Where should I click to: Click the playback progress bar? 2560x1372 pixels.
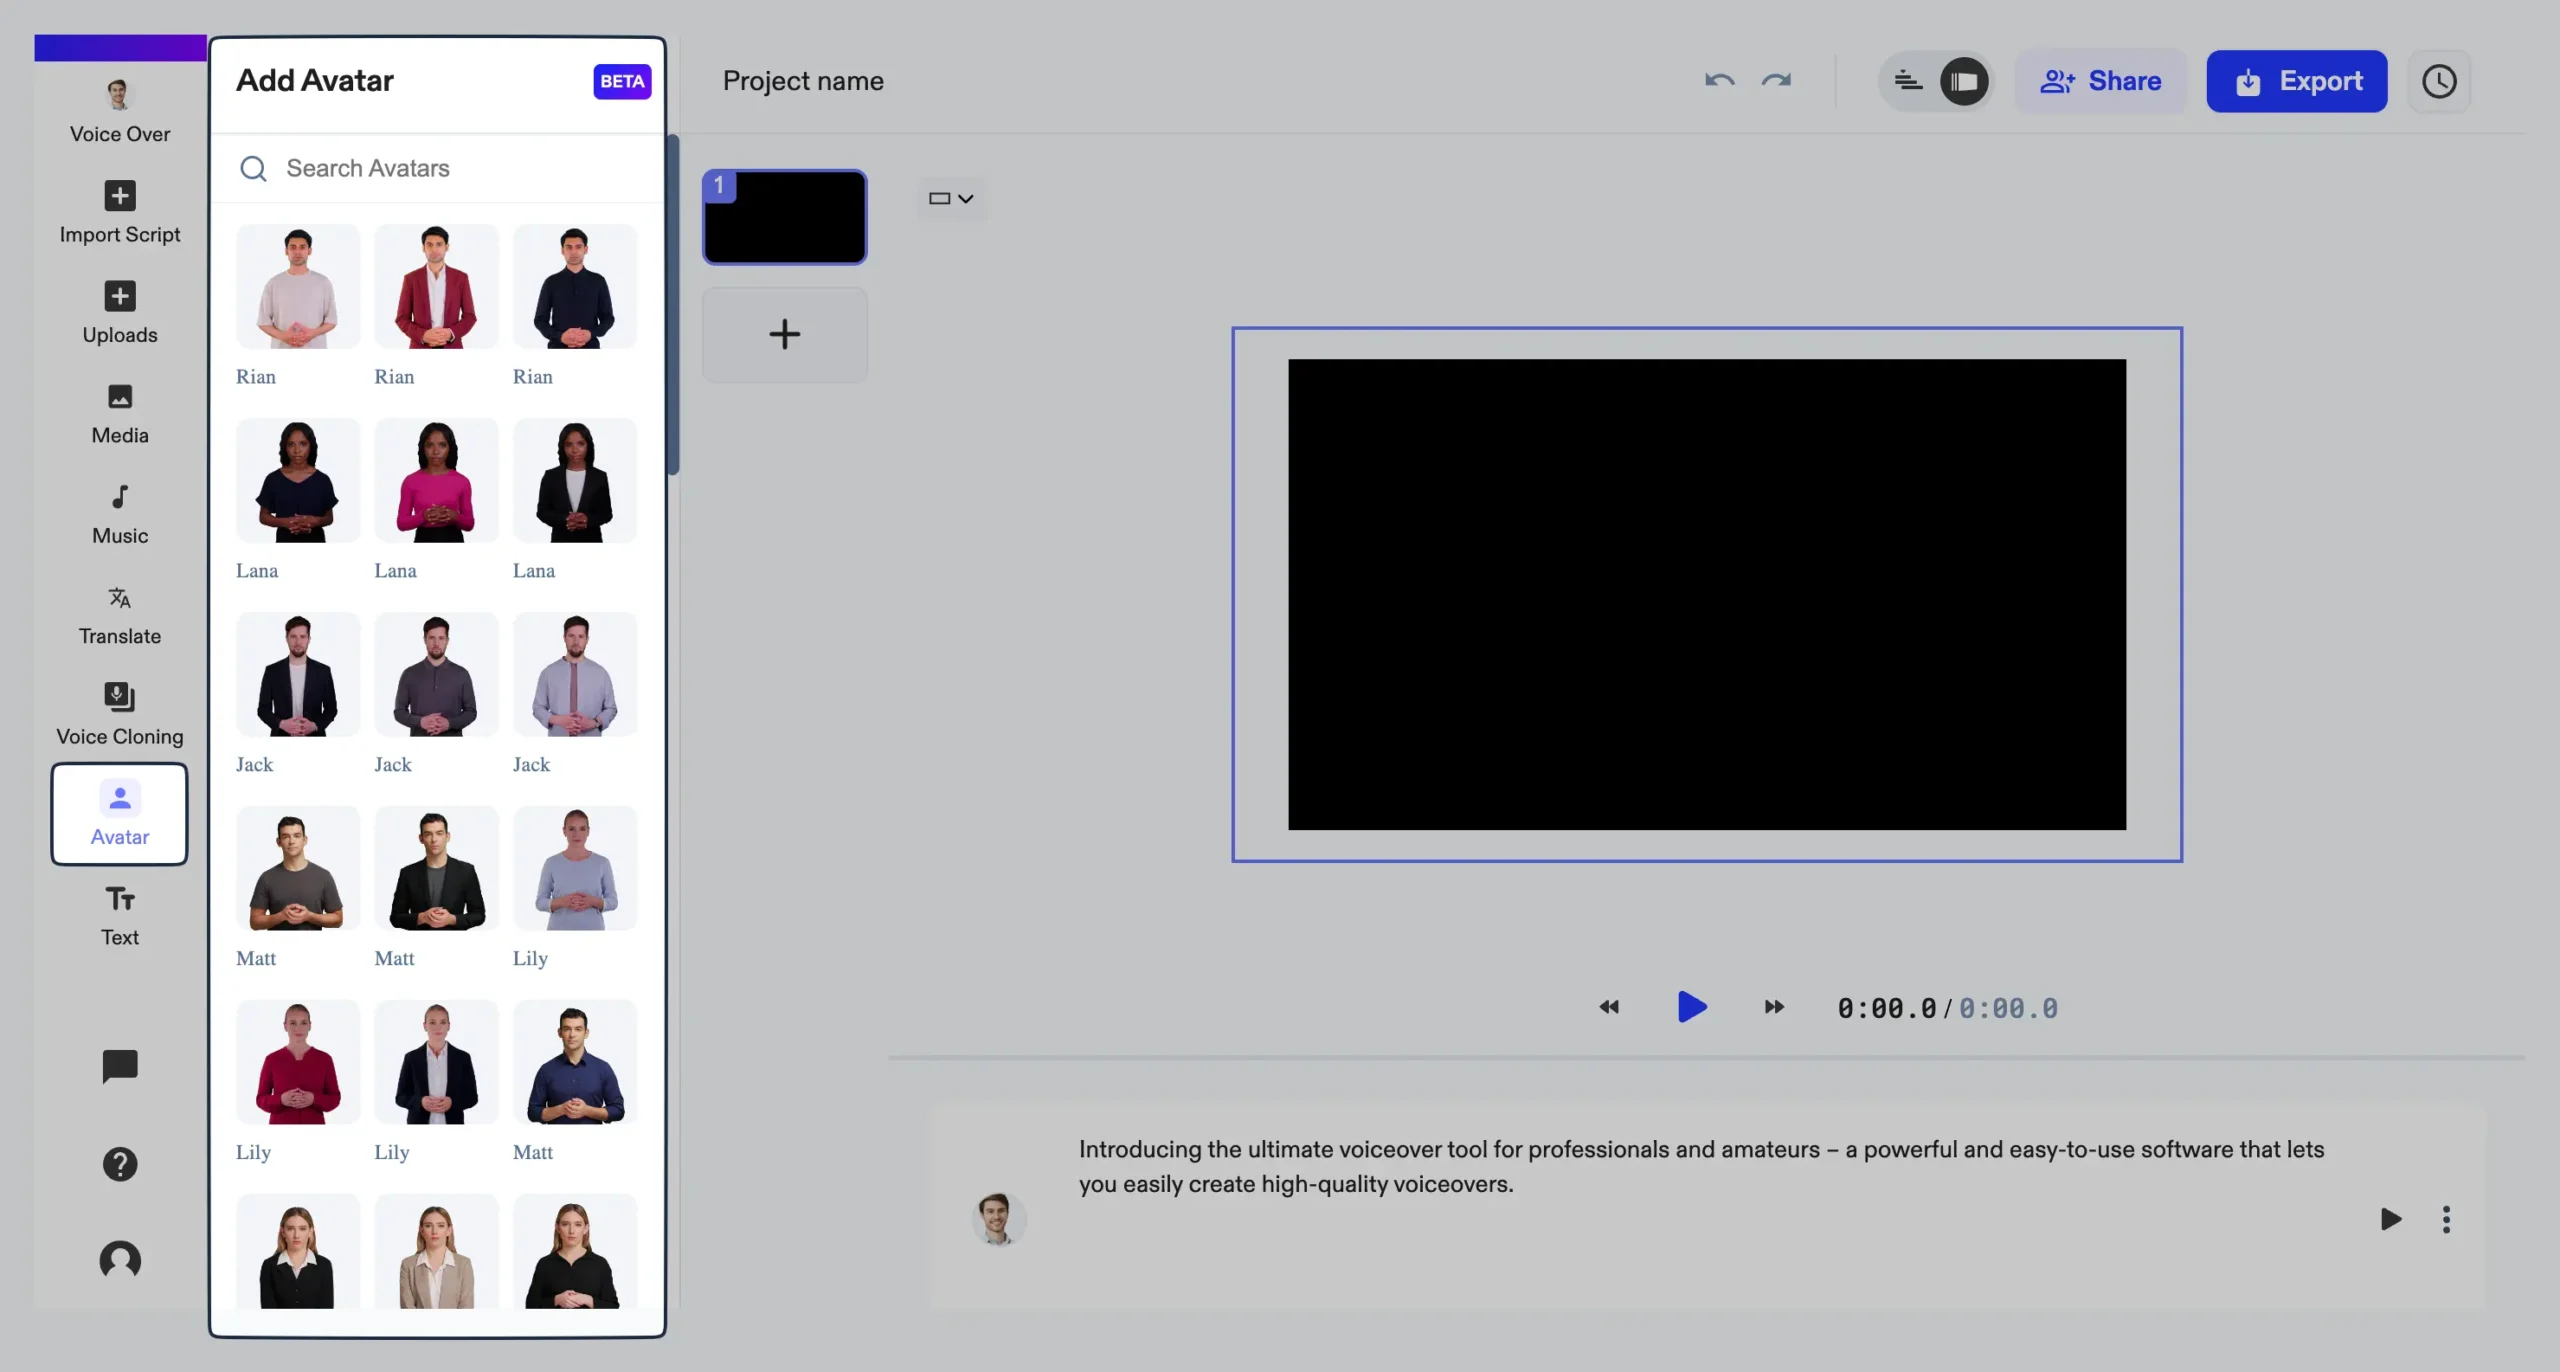pos(1706,1057)
